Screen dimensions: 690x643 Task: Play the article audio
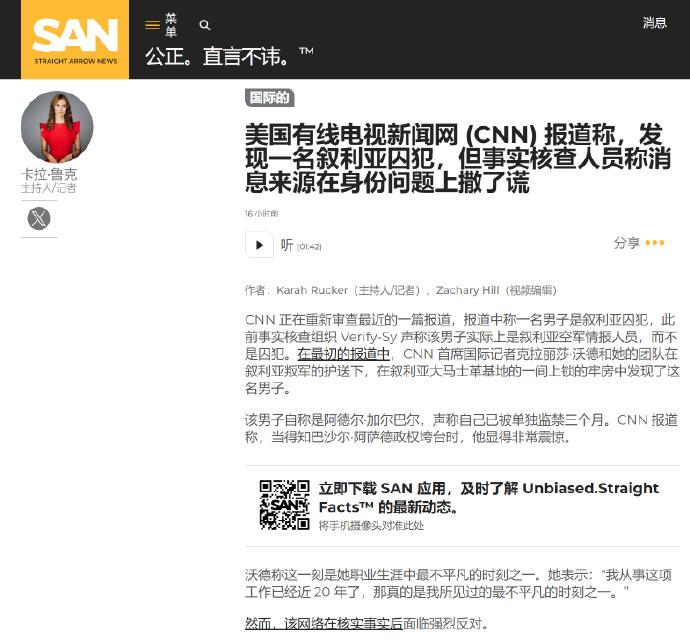pos(259,244)
